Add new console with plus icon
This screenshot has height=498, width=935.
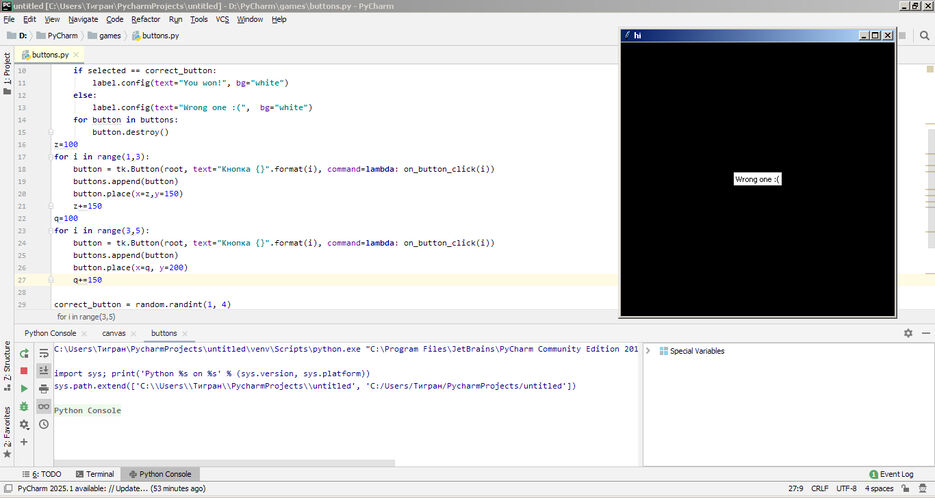(24, 442)
